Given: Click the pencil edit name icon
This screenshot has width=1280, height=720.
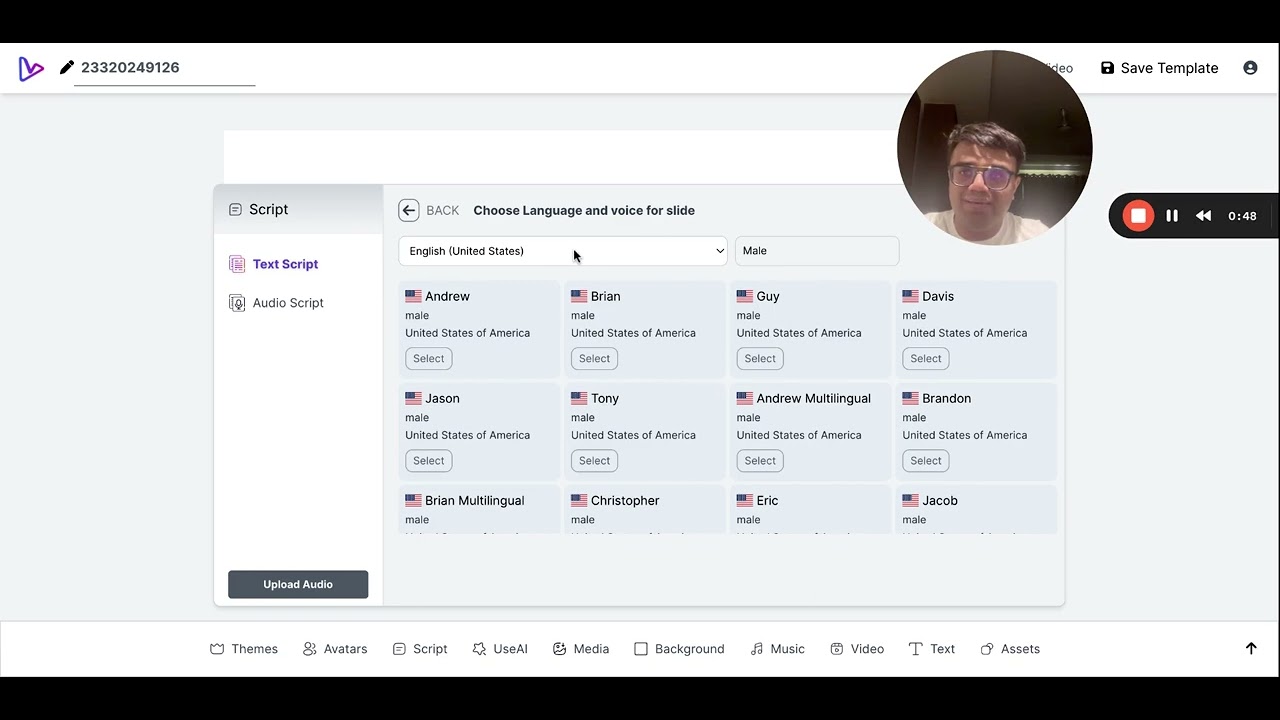Looking at the screenshot, I should pyautogui.click(x=67, y=67).
